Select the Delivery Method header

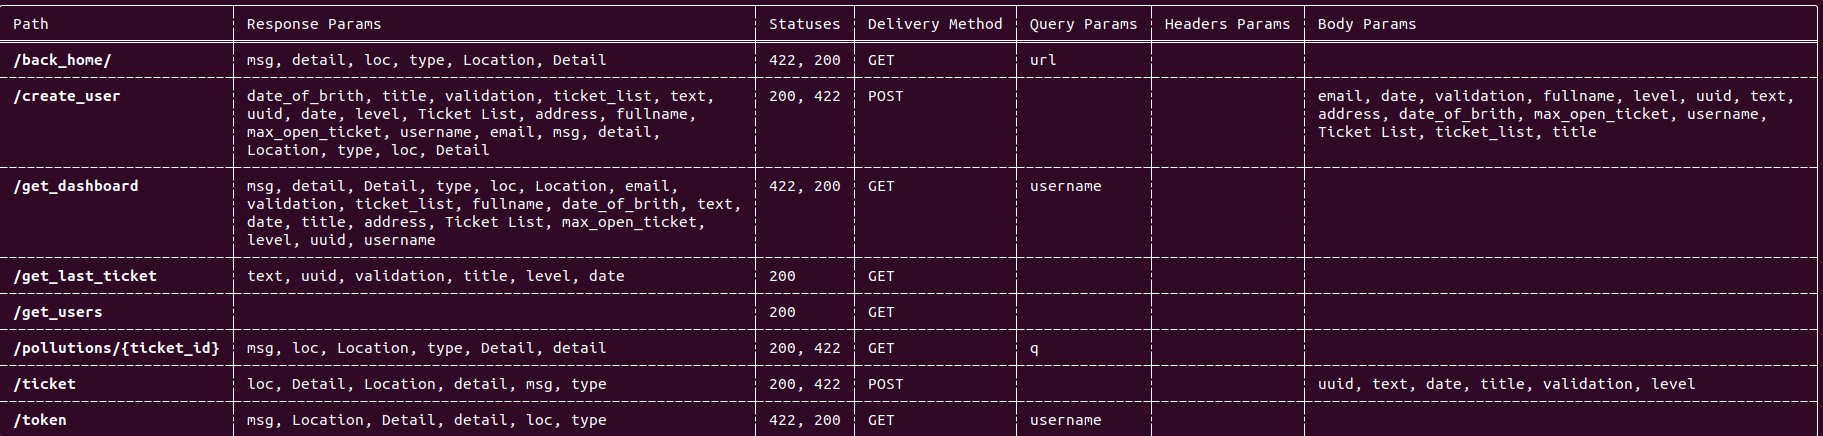935,24
